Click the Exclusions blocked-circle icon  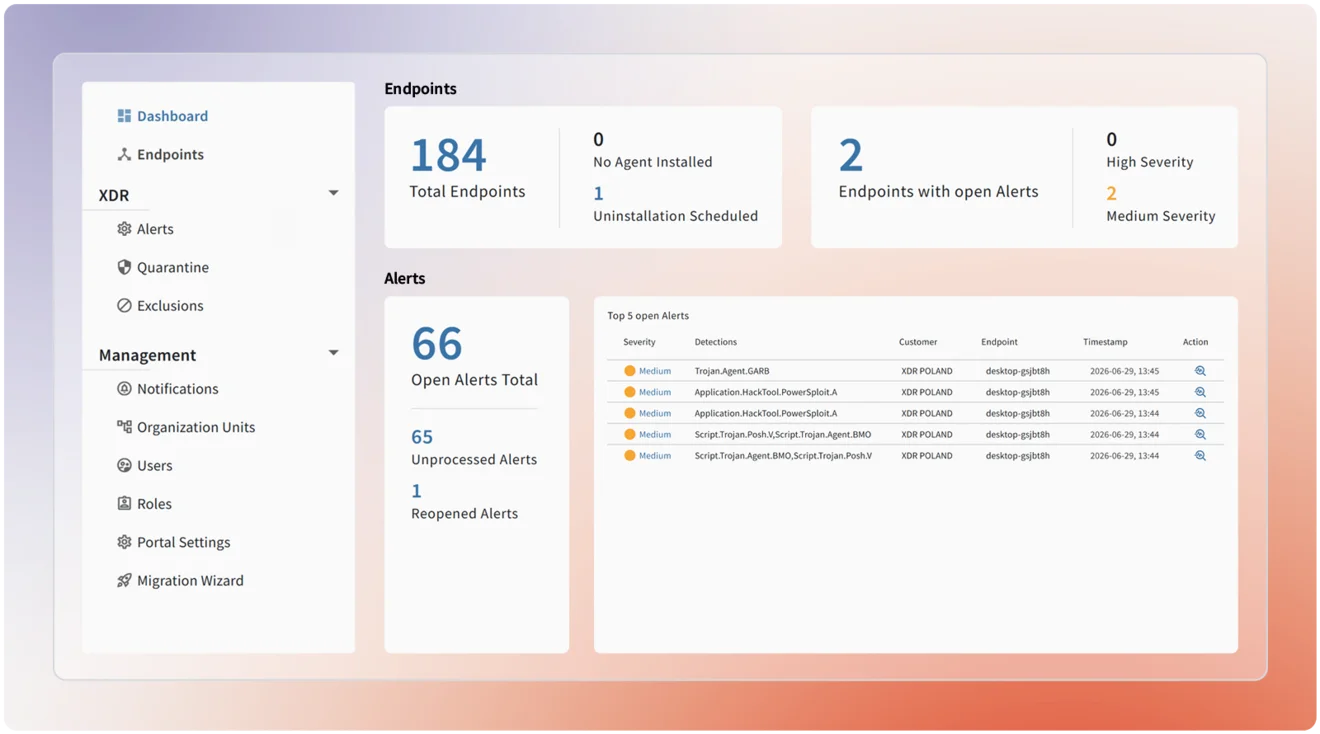pyautogui.click(x=124, y=306)
